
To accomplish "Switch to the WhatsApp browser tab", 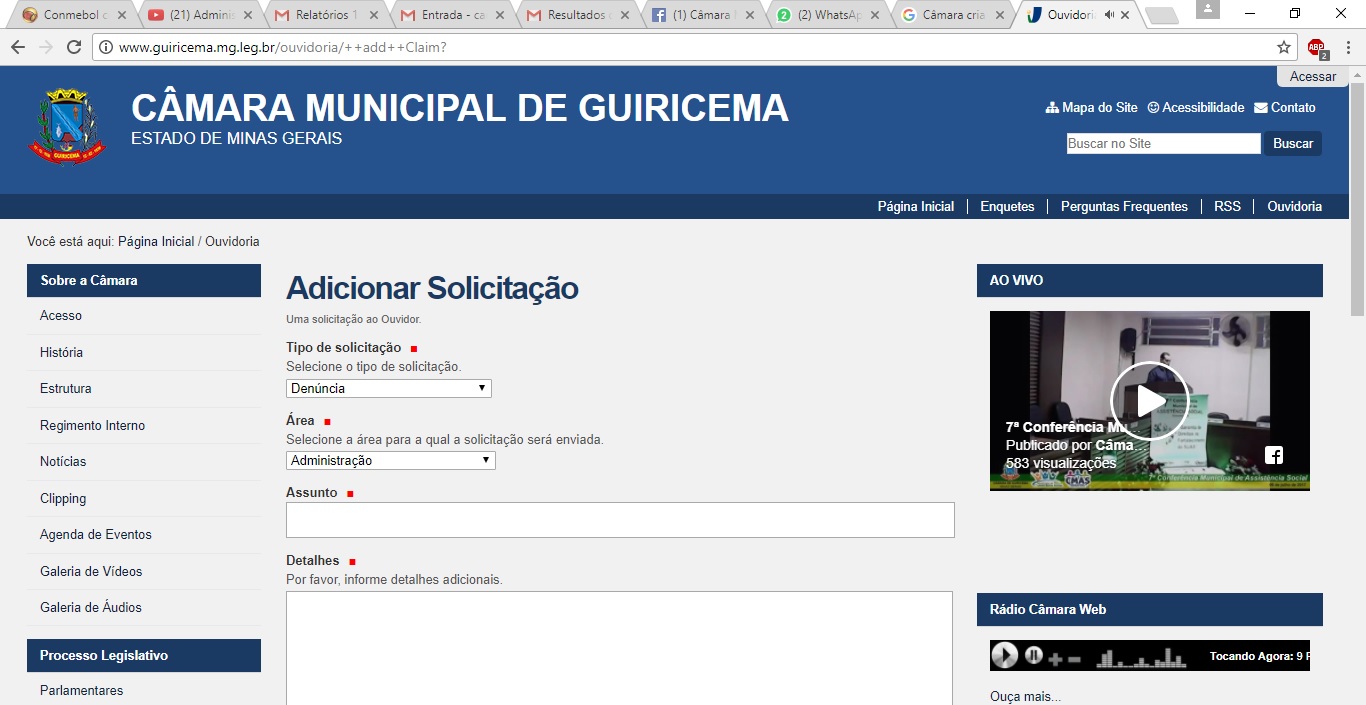I will [826, 15].
